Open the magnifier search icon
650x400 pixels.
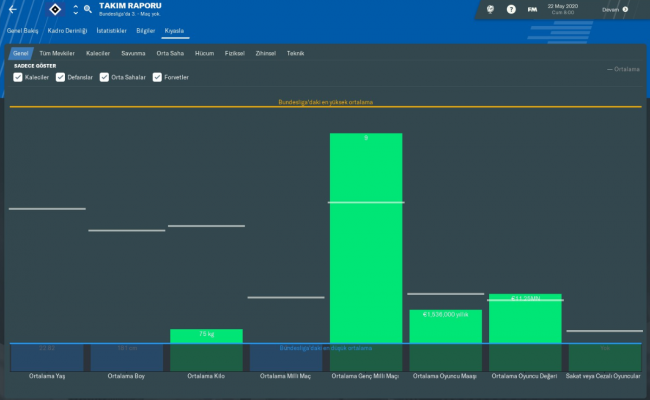coord(88,9)
